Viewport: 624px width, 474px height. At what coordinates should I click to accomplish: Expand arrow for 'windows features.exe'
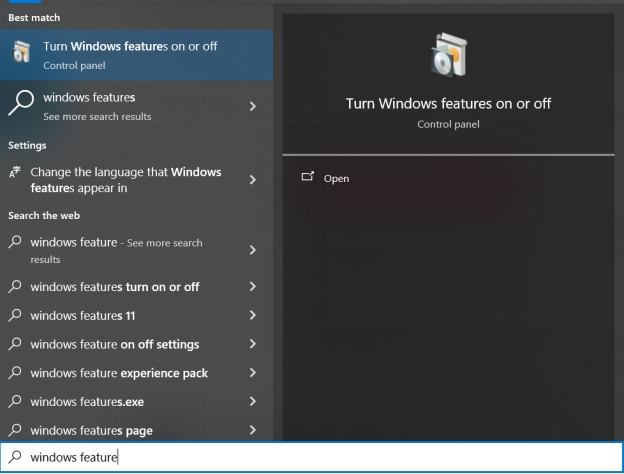pos(253,401)
